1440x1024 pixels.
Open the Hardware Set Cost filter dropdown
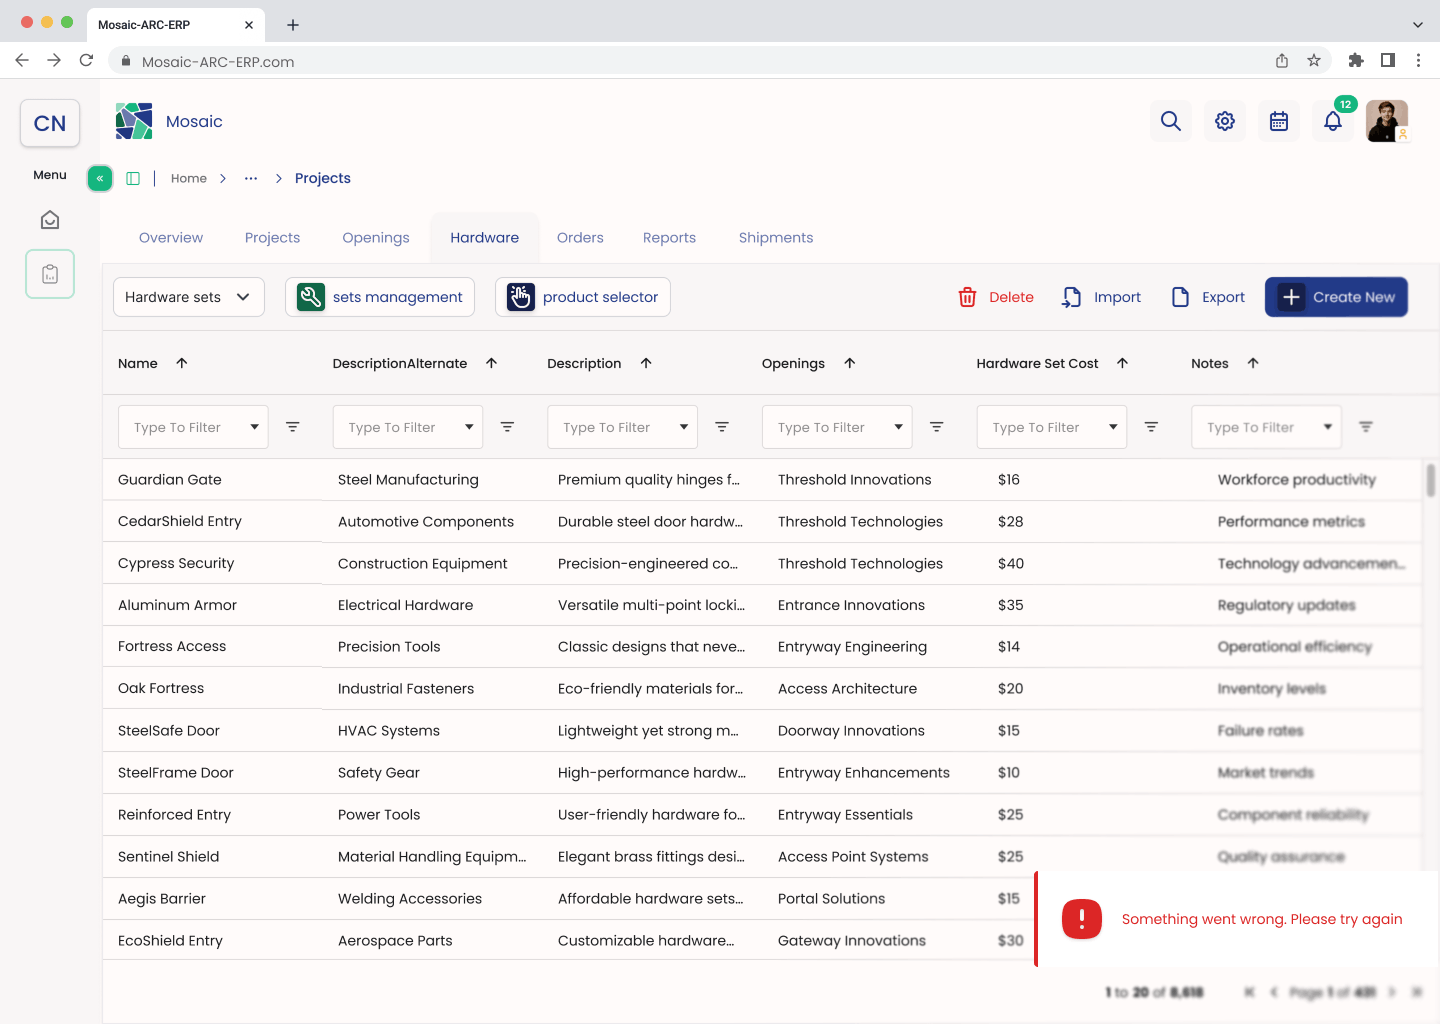pyautogui.click(x=1052, y=427)
